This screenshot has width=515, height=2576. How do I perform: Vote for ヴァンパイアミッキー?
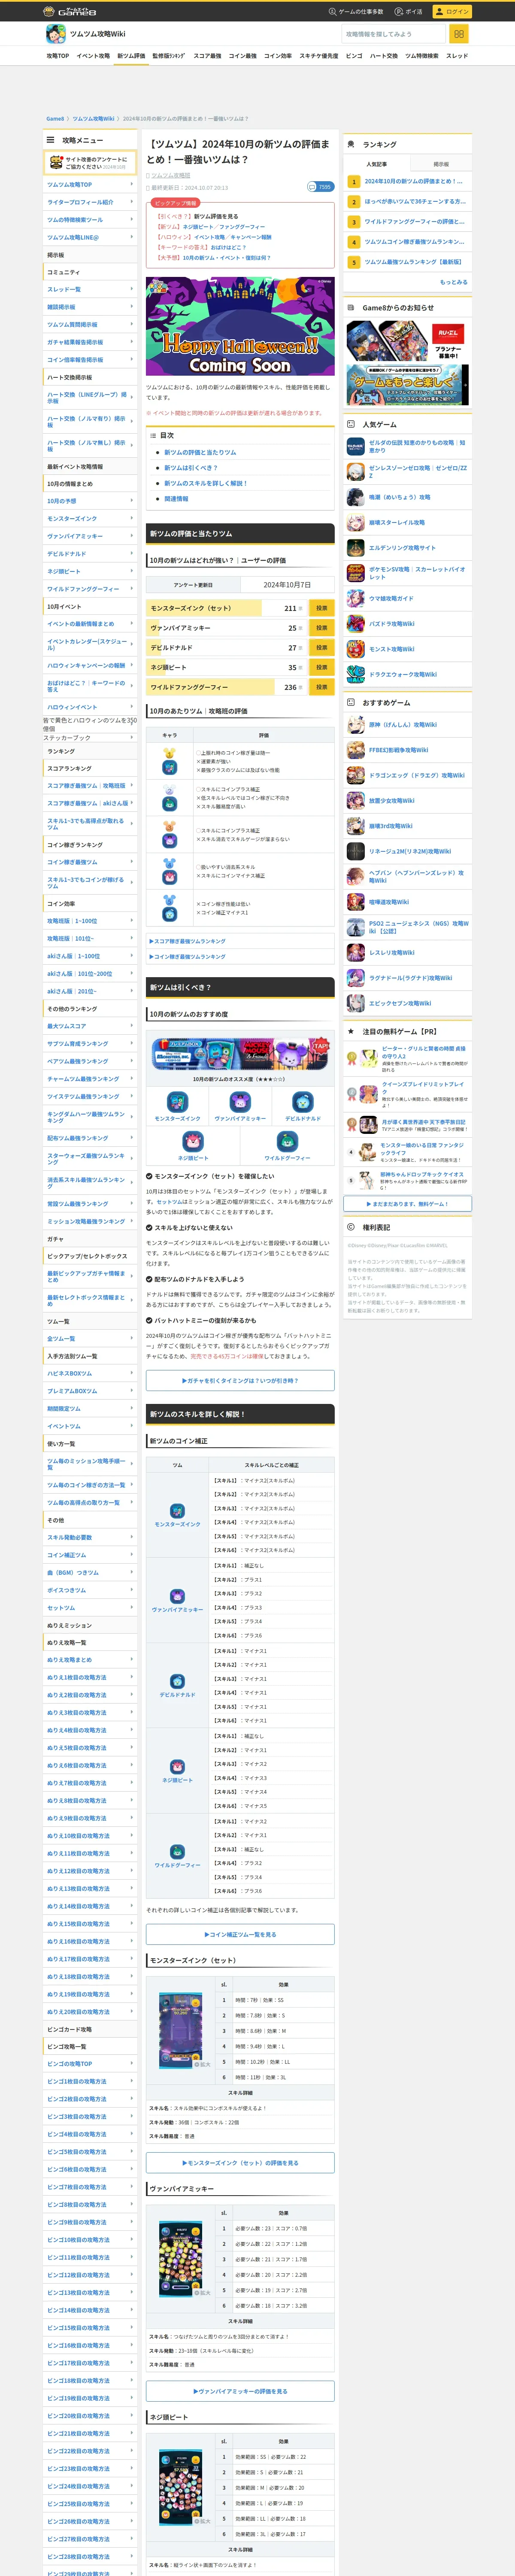[321, 628]
